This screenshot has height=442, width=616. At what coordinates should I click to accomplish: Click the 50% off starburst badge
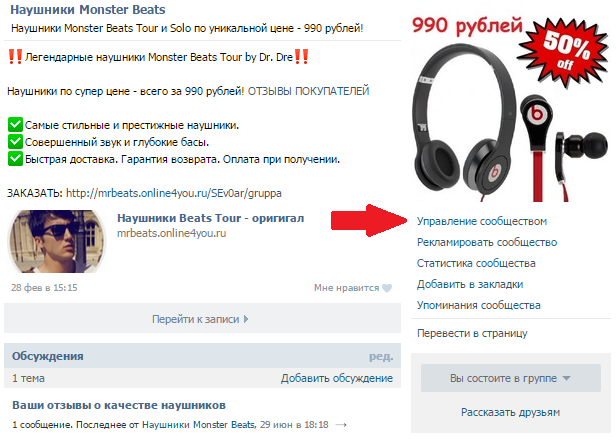tap(564, 52)
